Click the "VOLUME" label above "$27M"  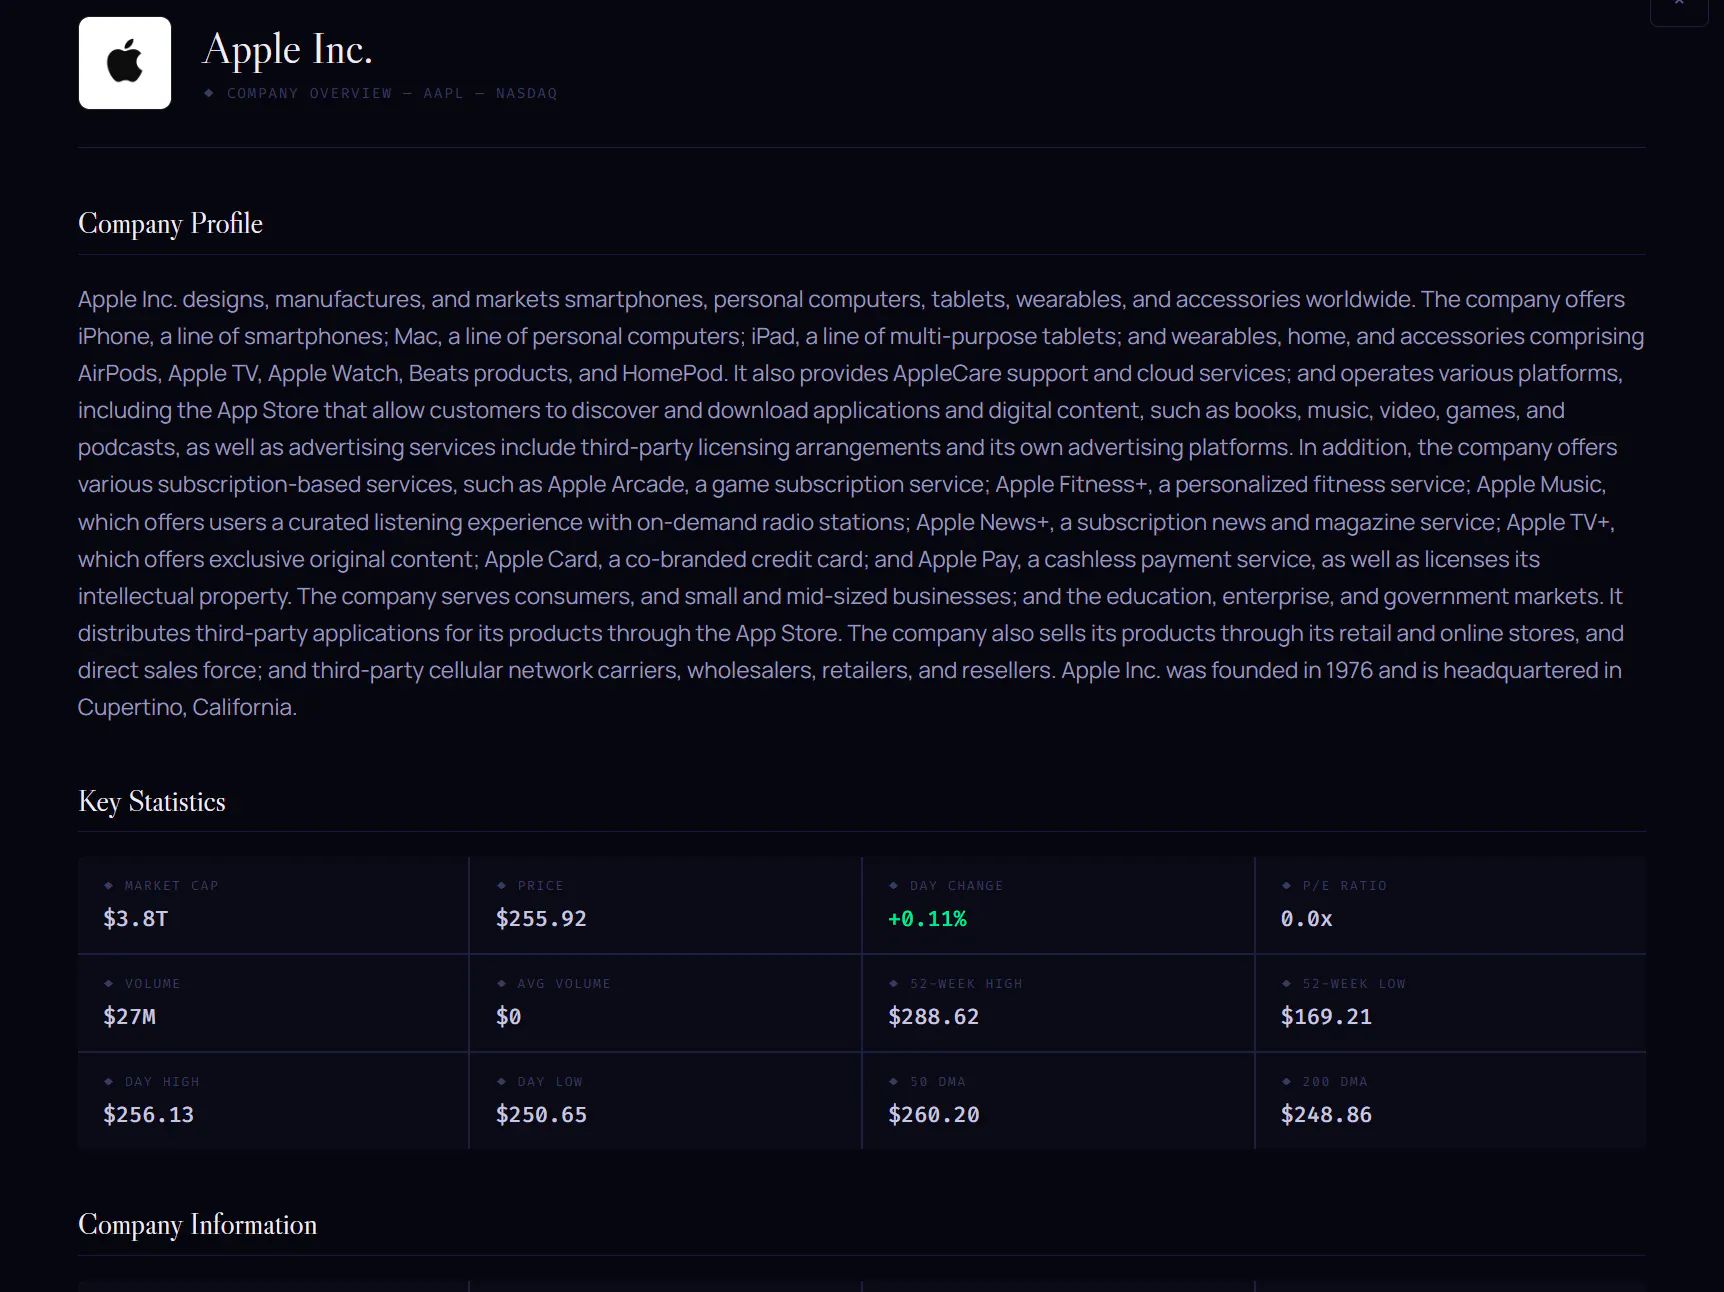click(153, 984)
